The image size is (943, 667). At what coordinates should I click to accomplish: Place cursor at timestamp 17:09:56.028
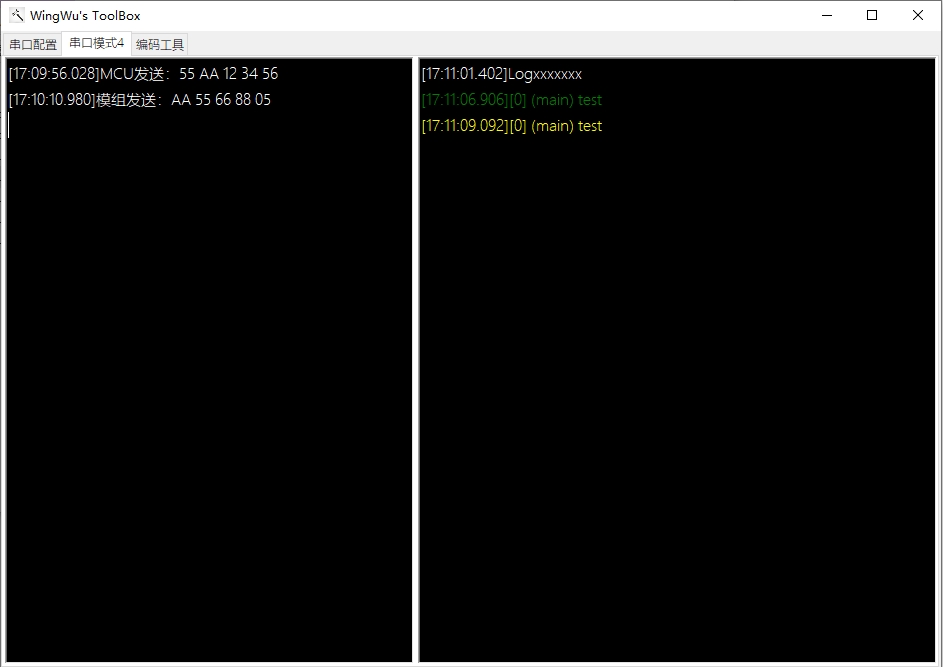point(54,74)
